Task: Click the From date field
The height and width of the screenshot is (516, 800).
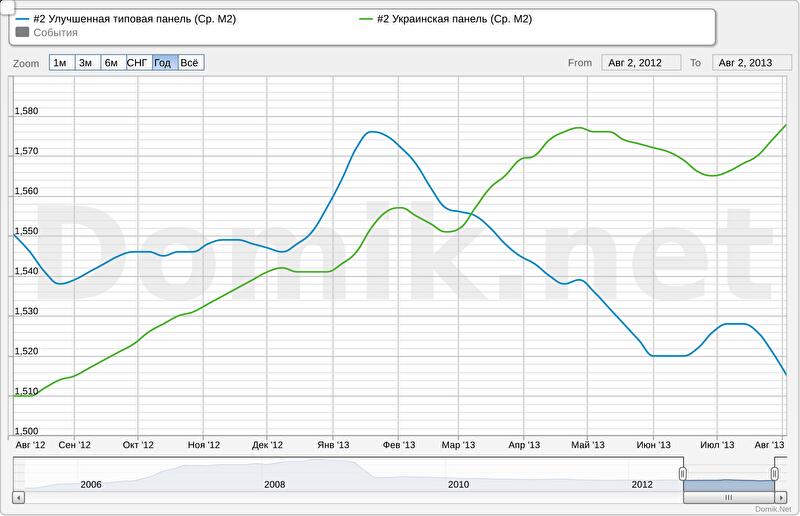Action: pyautogui.click(x=640, y=63)
